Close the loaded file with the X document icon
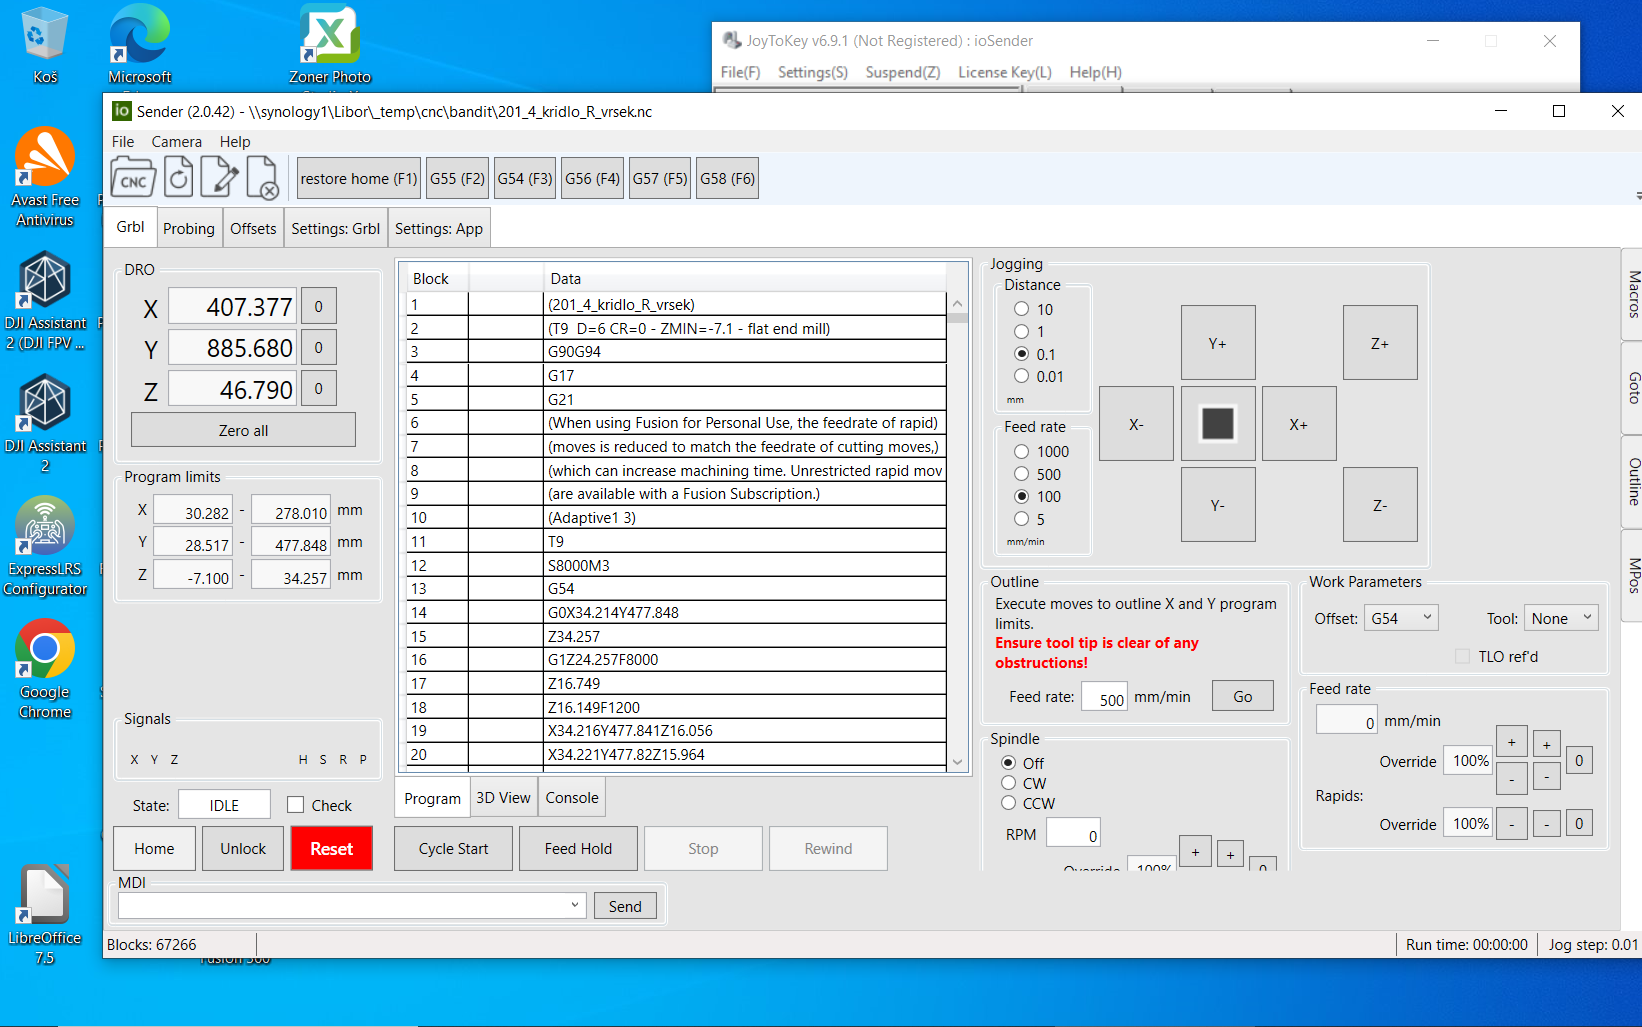This screenshot has width=1642, height=1027. click(x=262, y=179)
